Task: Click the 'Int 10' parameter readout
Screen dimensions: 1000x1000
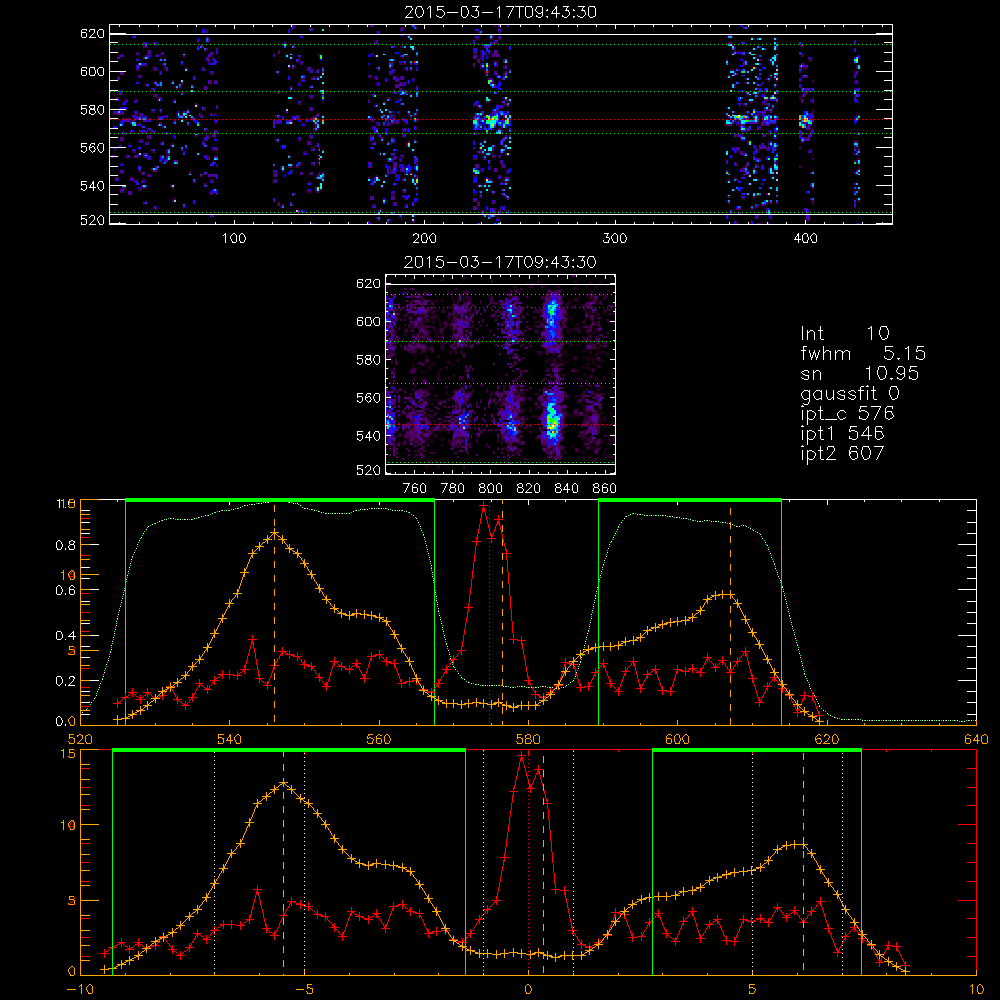Action: pos(844,333)
